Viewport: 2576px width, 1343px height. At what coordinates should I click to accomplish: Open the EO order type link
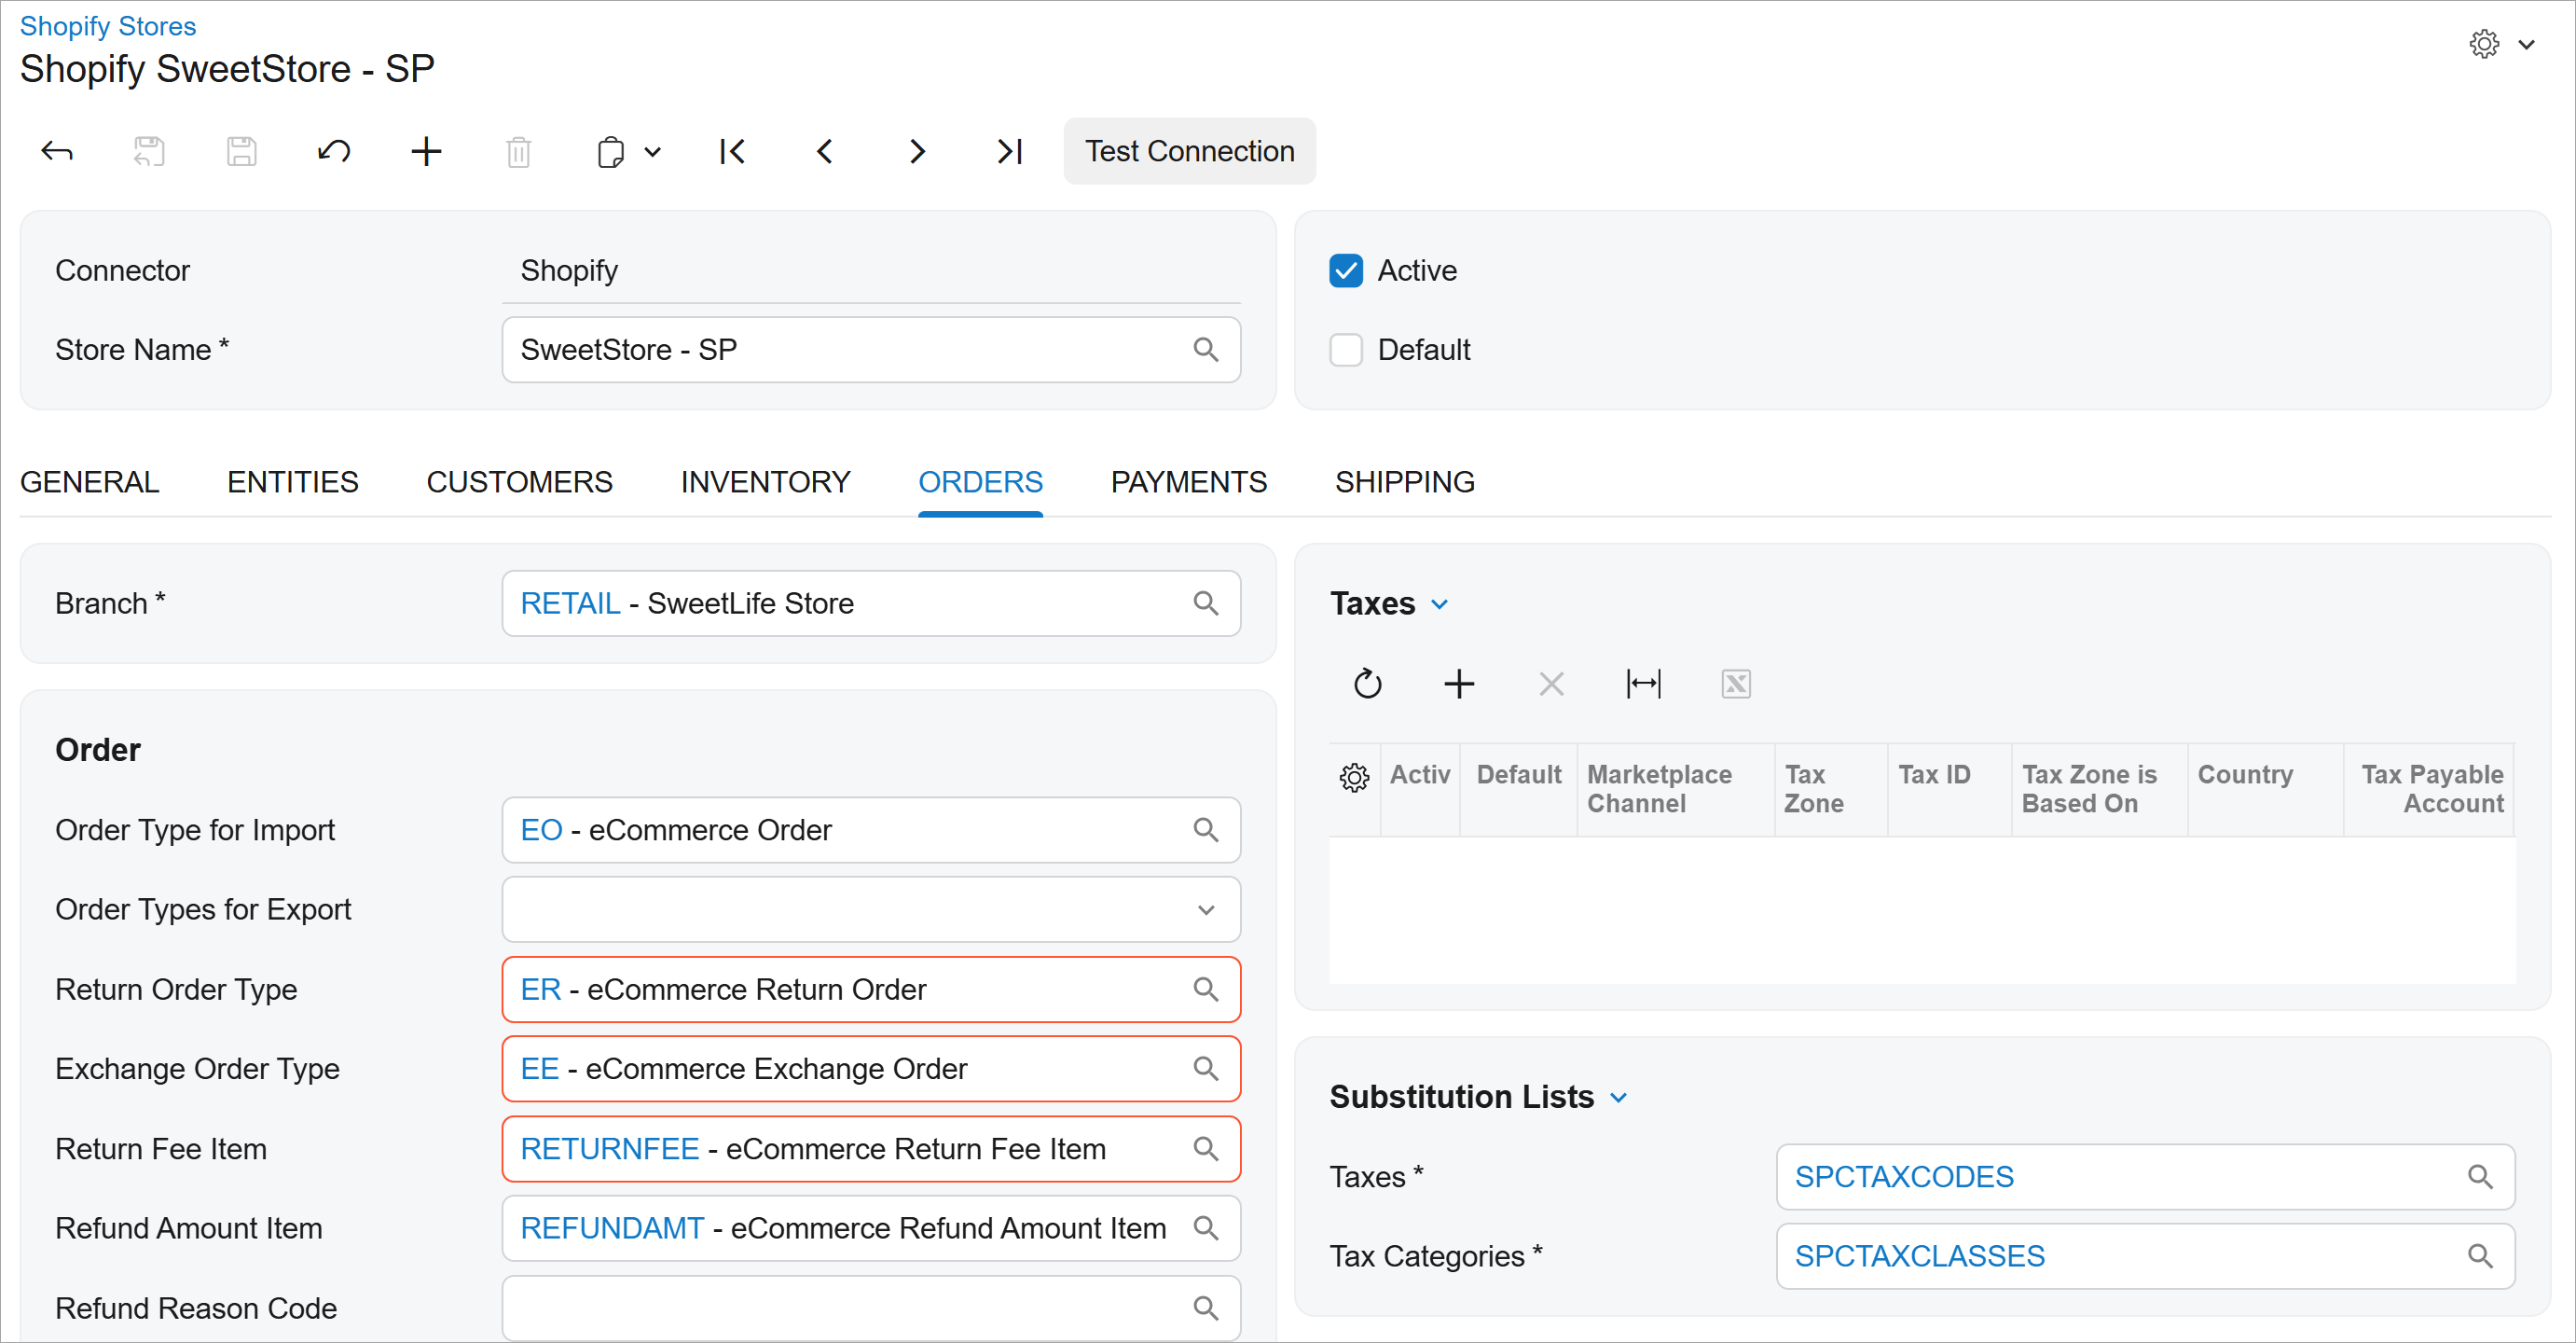[x=541, y=829]
